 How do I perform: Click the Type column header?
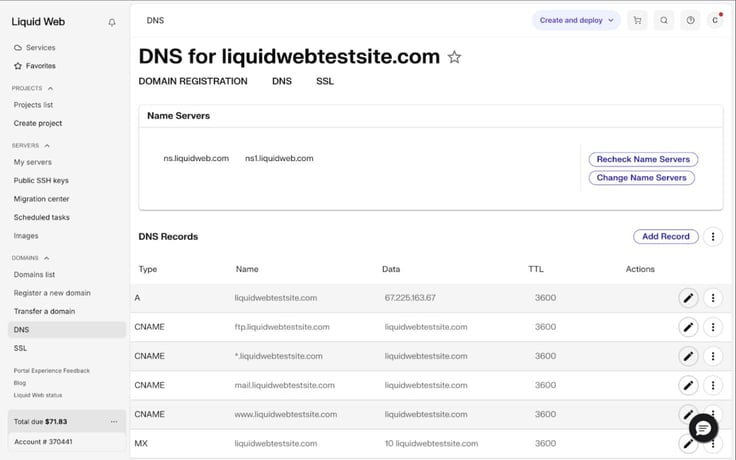click(x=148, y=269)
